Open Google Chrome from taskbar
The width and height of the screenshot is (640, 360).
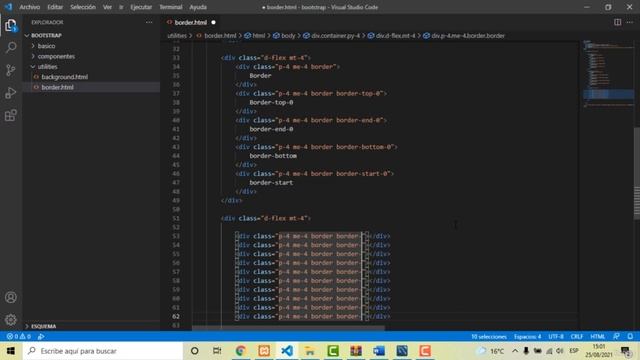point(241,351)
